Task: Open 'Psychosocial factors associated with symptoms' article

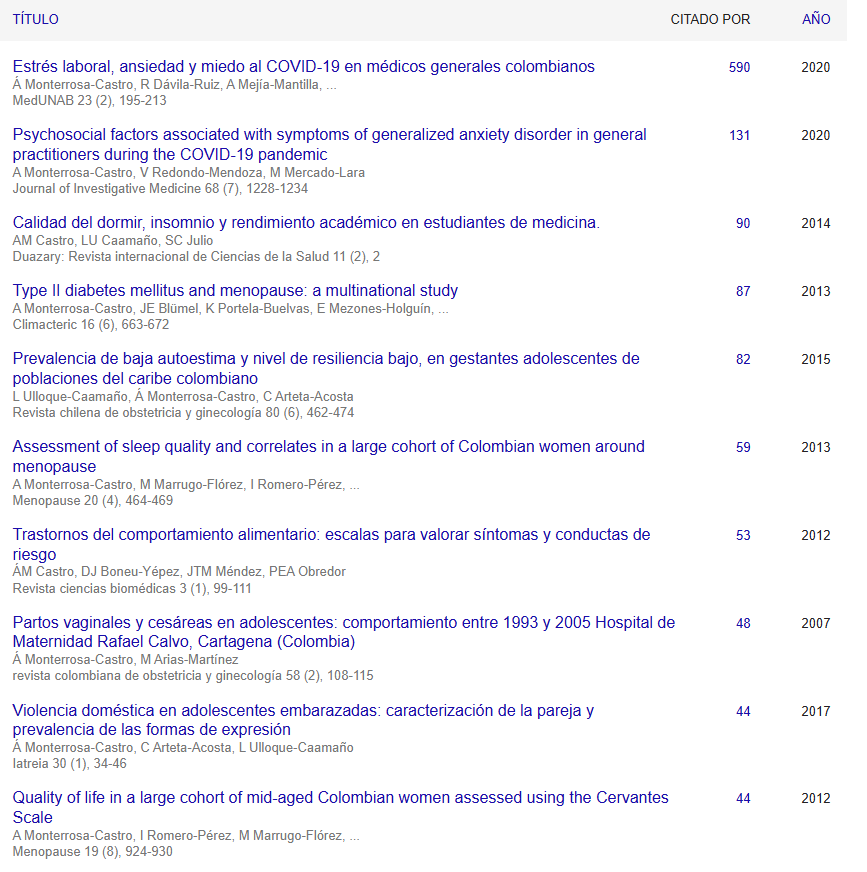Action: tap(329, 135)
